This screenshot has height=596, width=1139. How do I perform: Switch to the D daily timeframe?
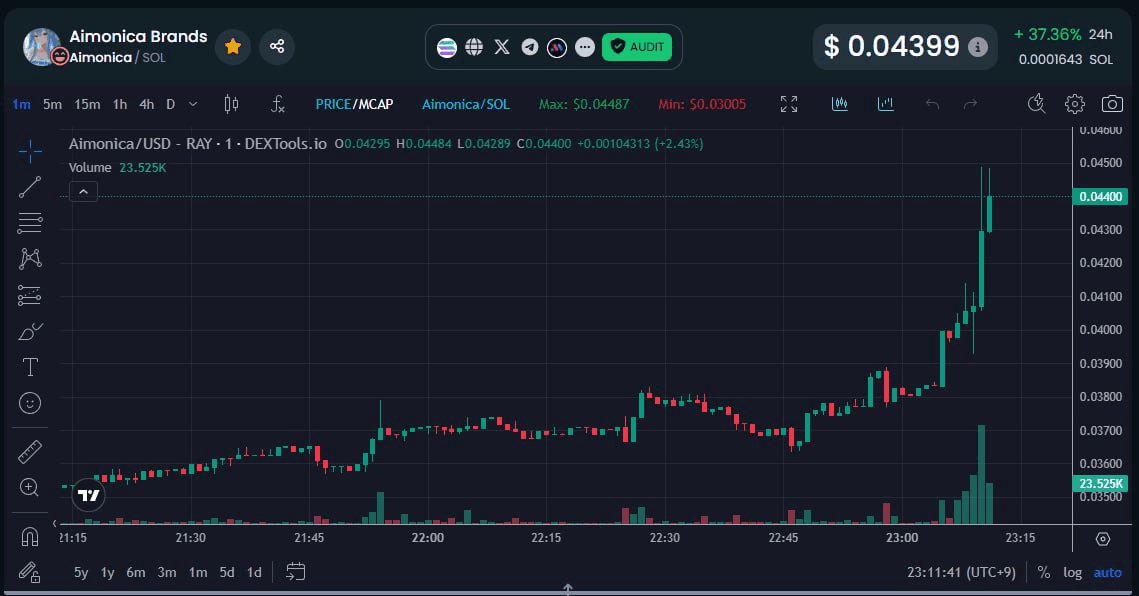click(171, 104)
